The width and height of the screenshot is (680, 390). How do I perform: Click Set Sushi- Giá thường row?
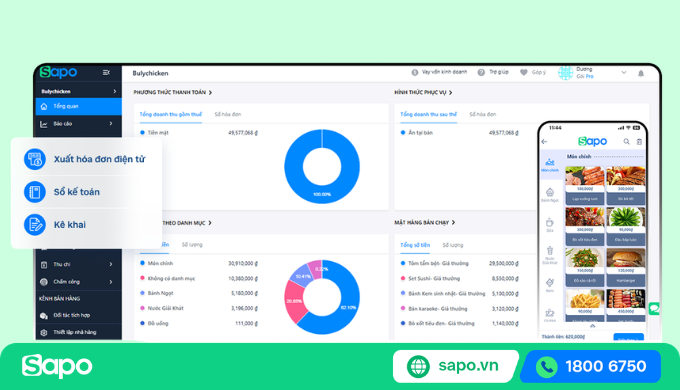[x=460, y=279]
